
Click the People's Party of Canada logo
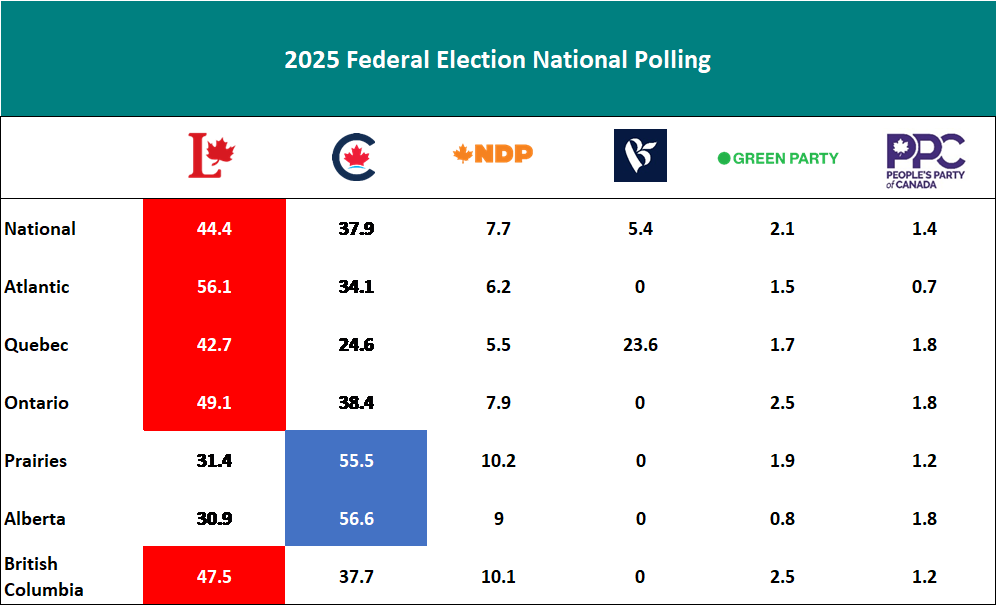point(924,156)
